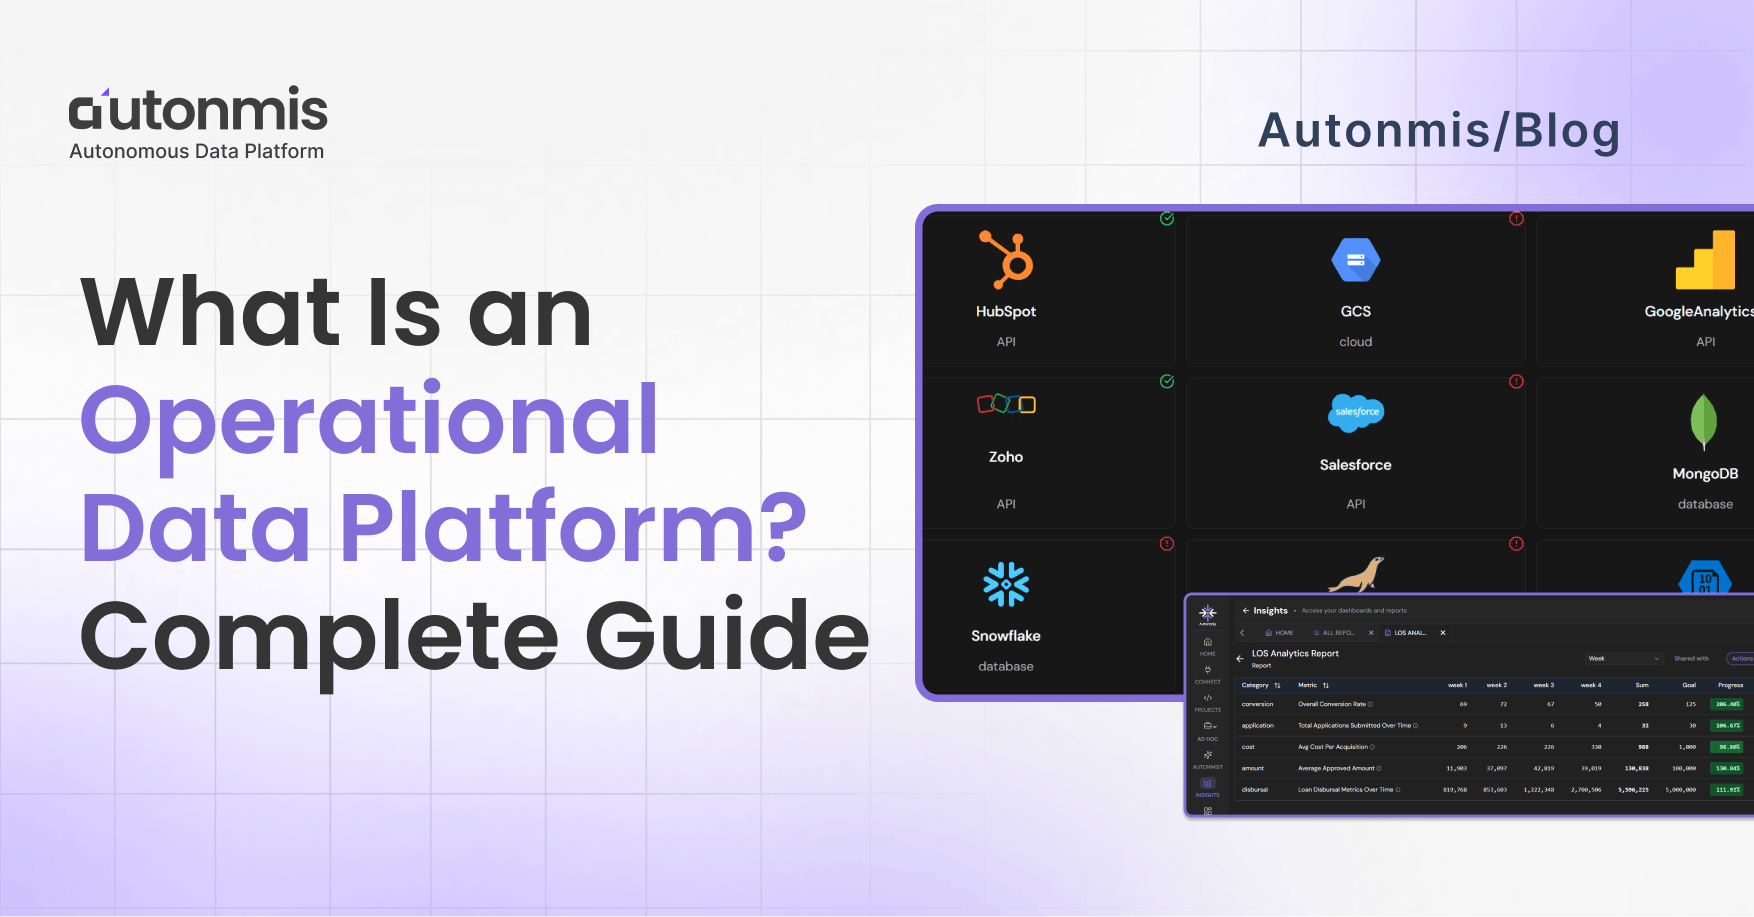Screen dimensions: 1754x917
Task: Click the Goal column header
Action: click(x=1689, y=685)
